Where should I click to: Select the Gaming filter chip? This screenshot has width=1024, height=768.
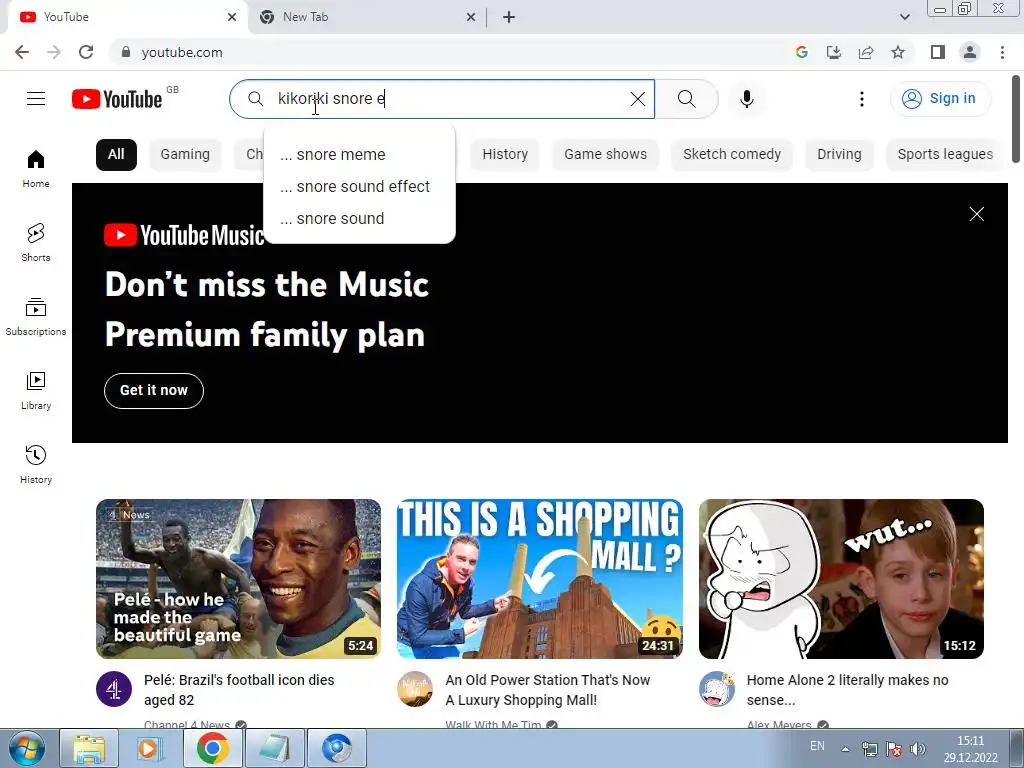185,155
